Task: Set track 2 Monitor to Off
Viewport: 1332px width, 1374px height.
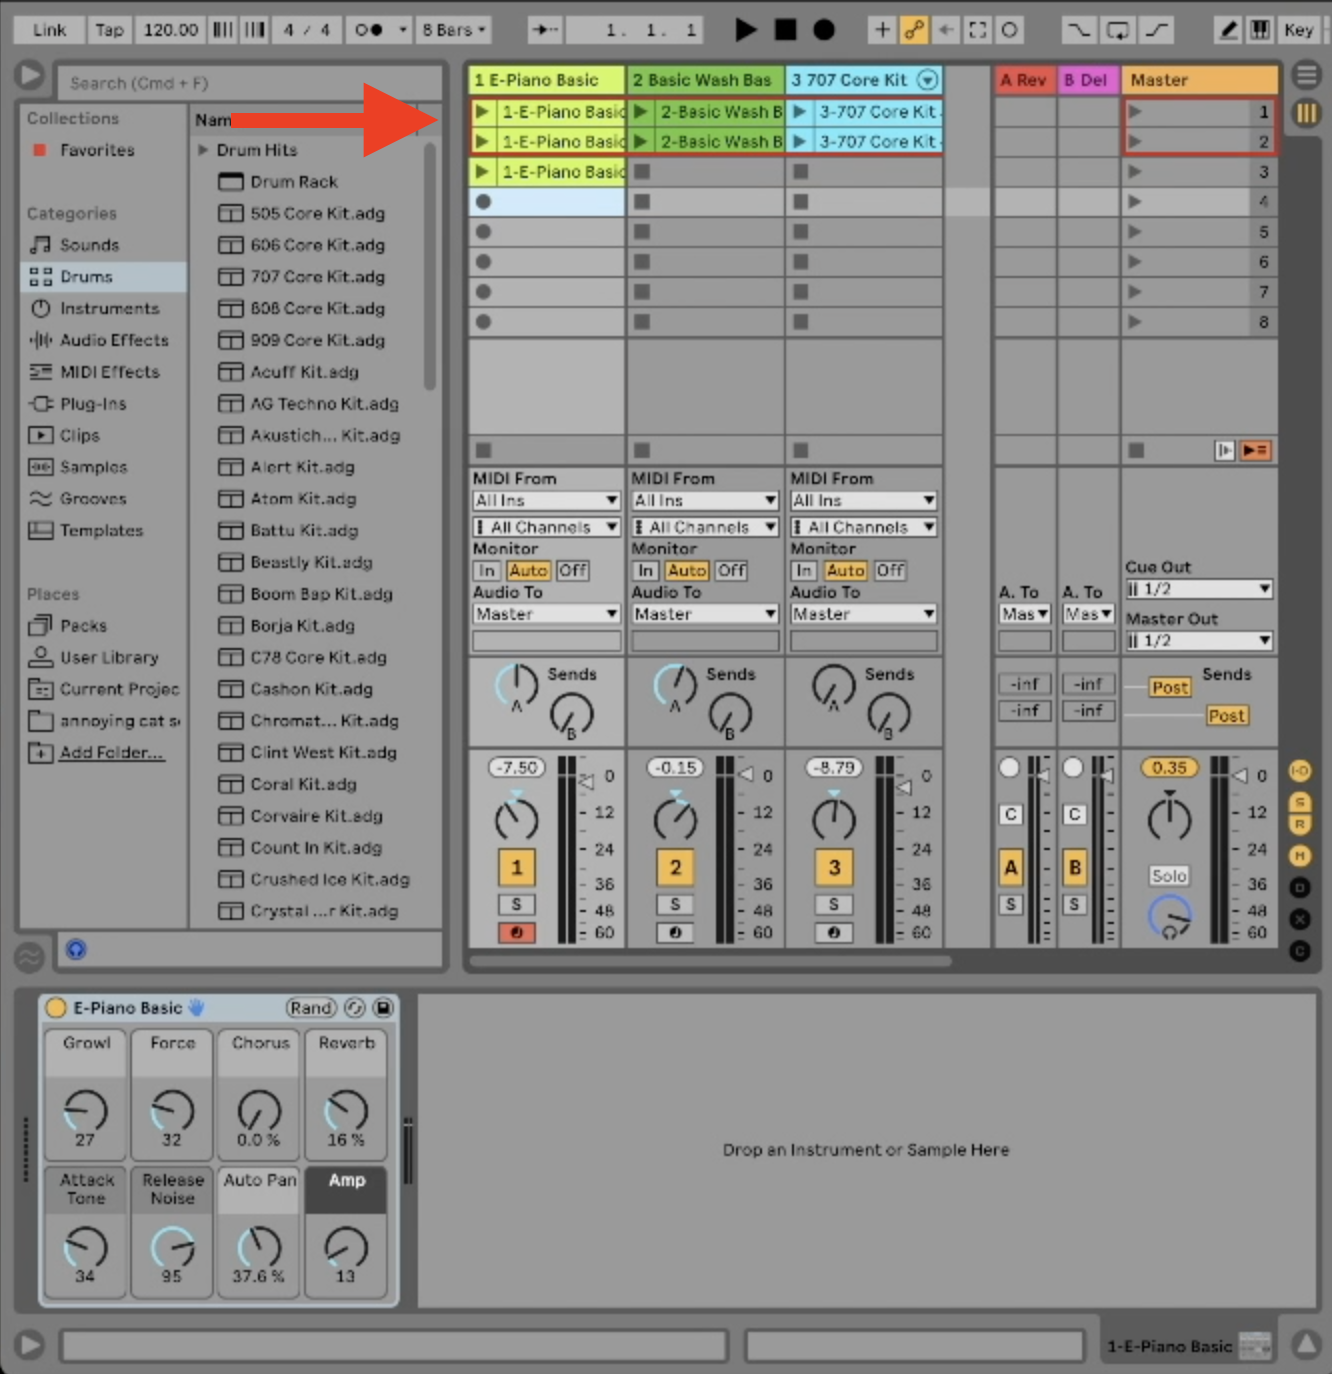Action: [x=731, y=570]
